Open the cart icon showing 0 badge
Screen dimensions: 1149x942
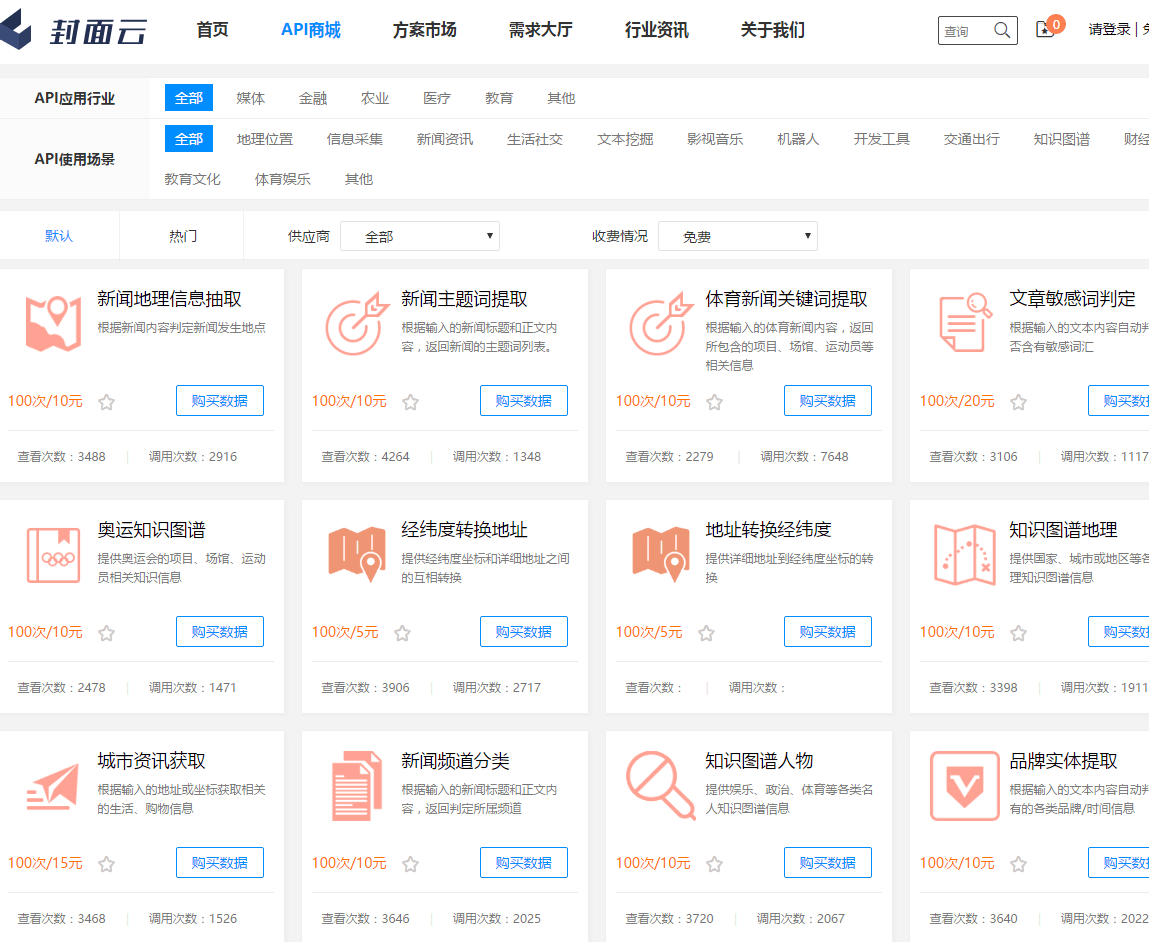1046,30
